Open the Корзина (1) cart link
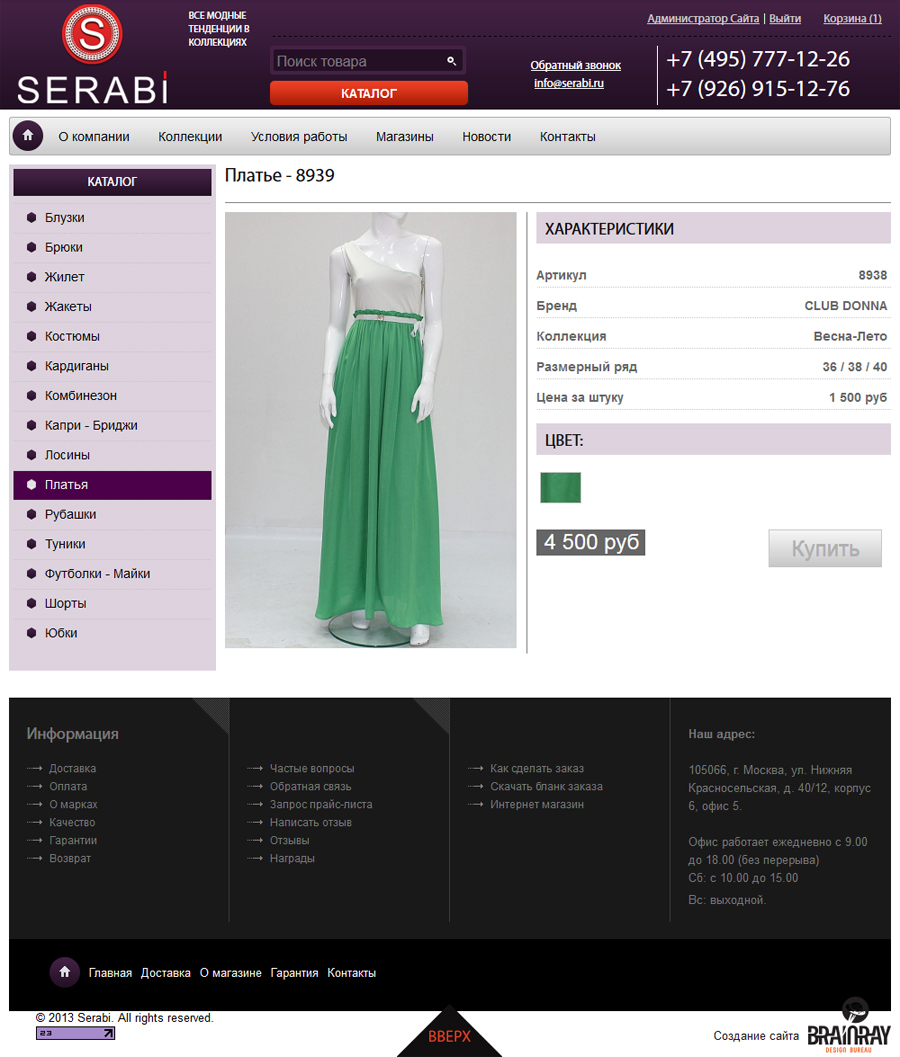 click(852, 18)
